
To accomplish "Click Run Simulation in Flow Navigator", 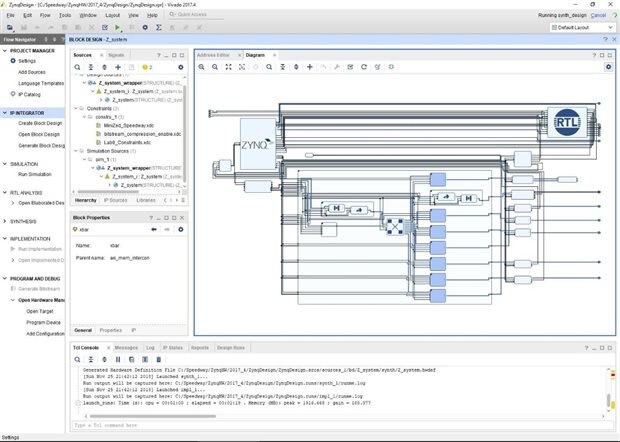I will (34, 174).
